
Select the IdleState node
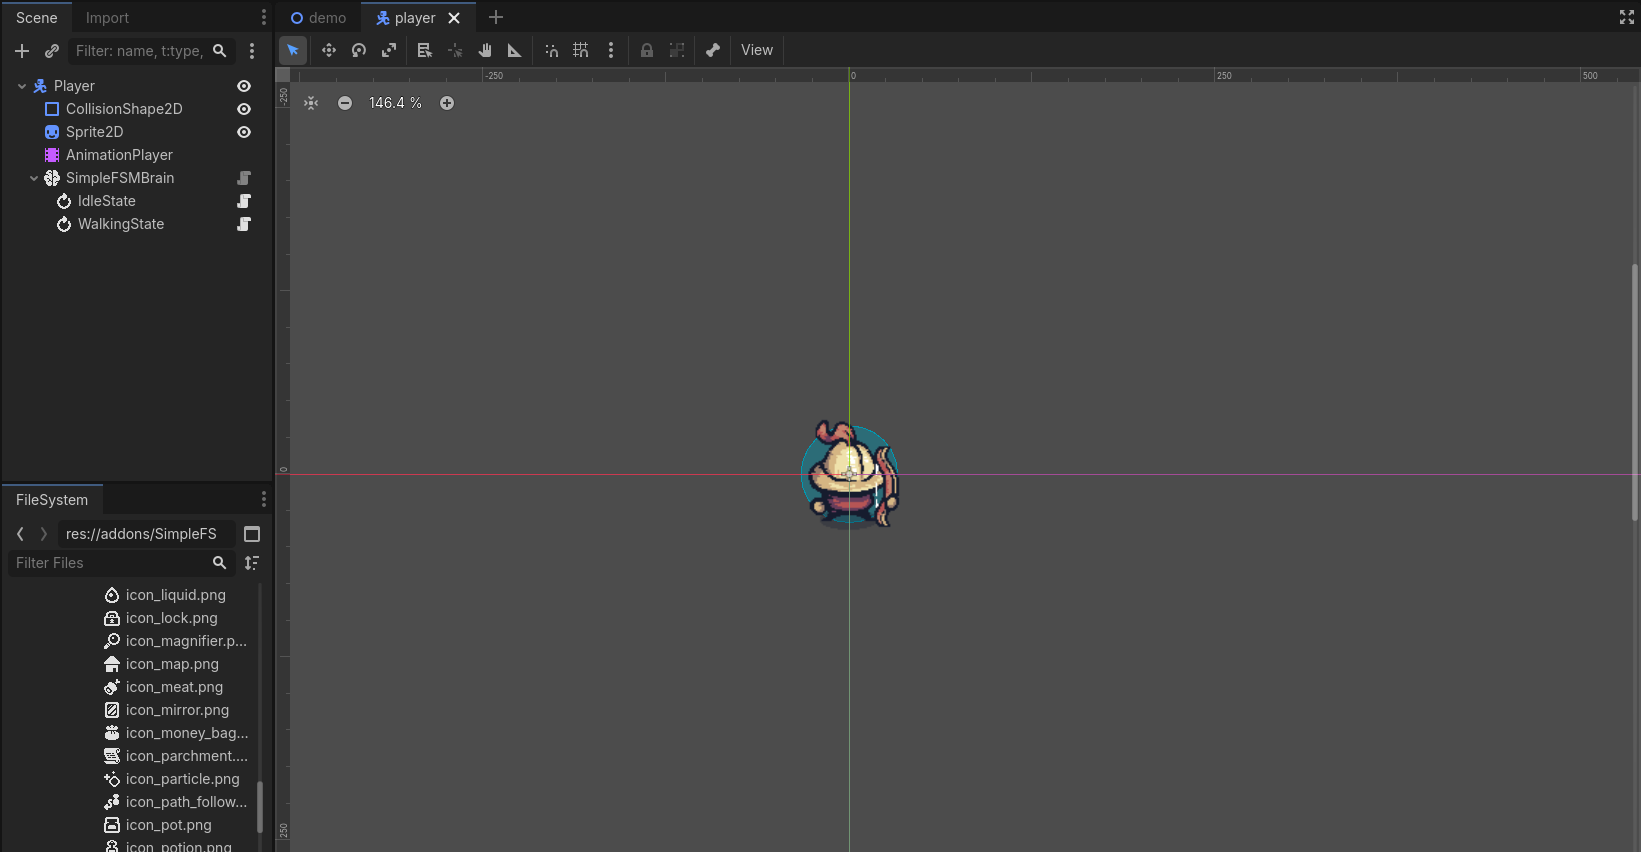point(106,201)
